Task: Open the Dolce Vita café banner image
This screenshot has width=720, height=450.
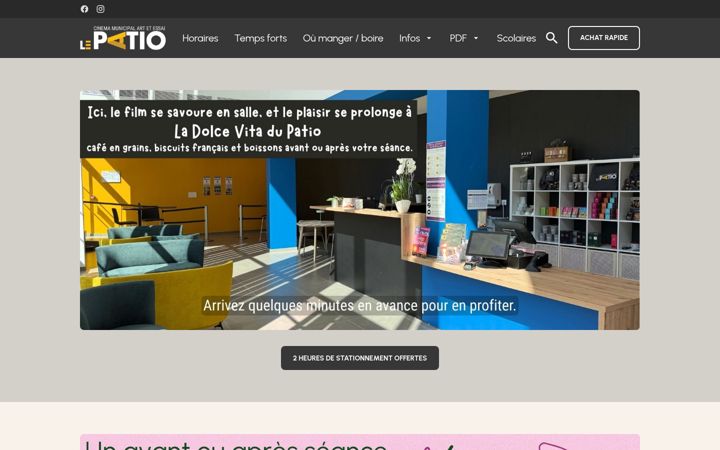Action: (360, 210)
